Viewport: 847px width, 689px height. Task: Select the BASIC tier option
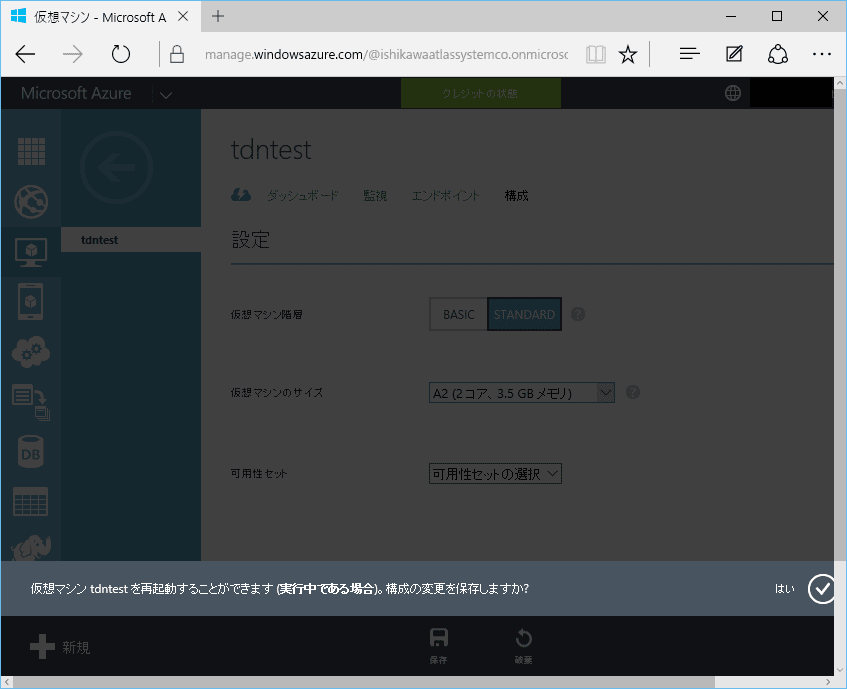click(459, 314)
